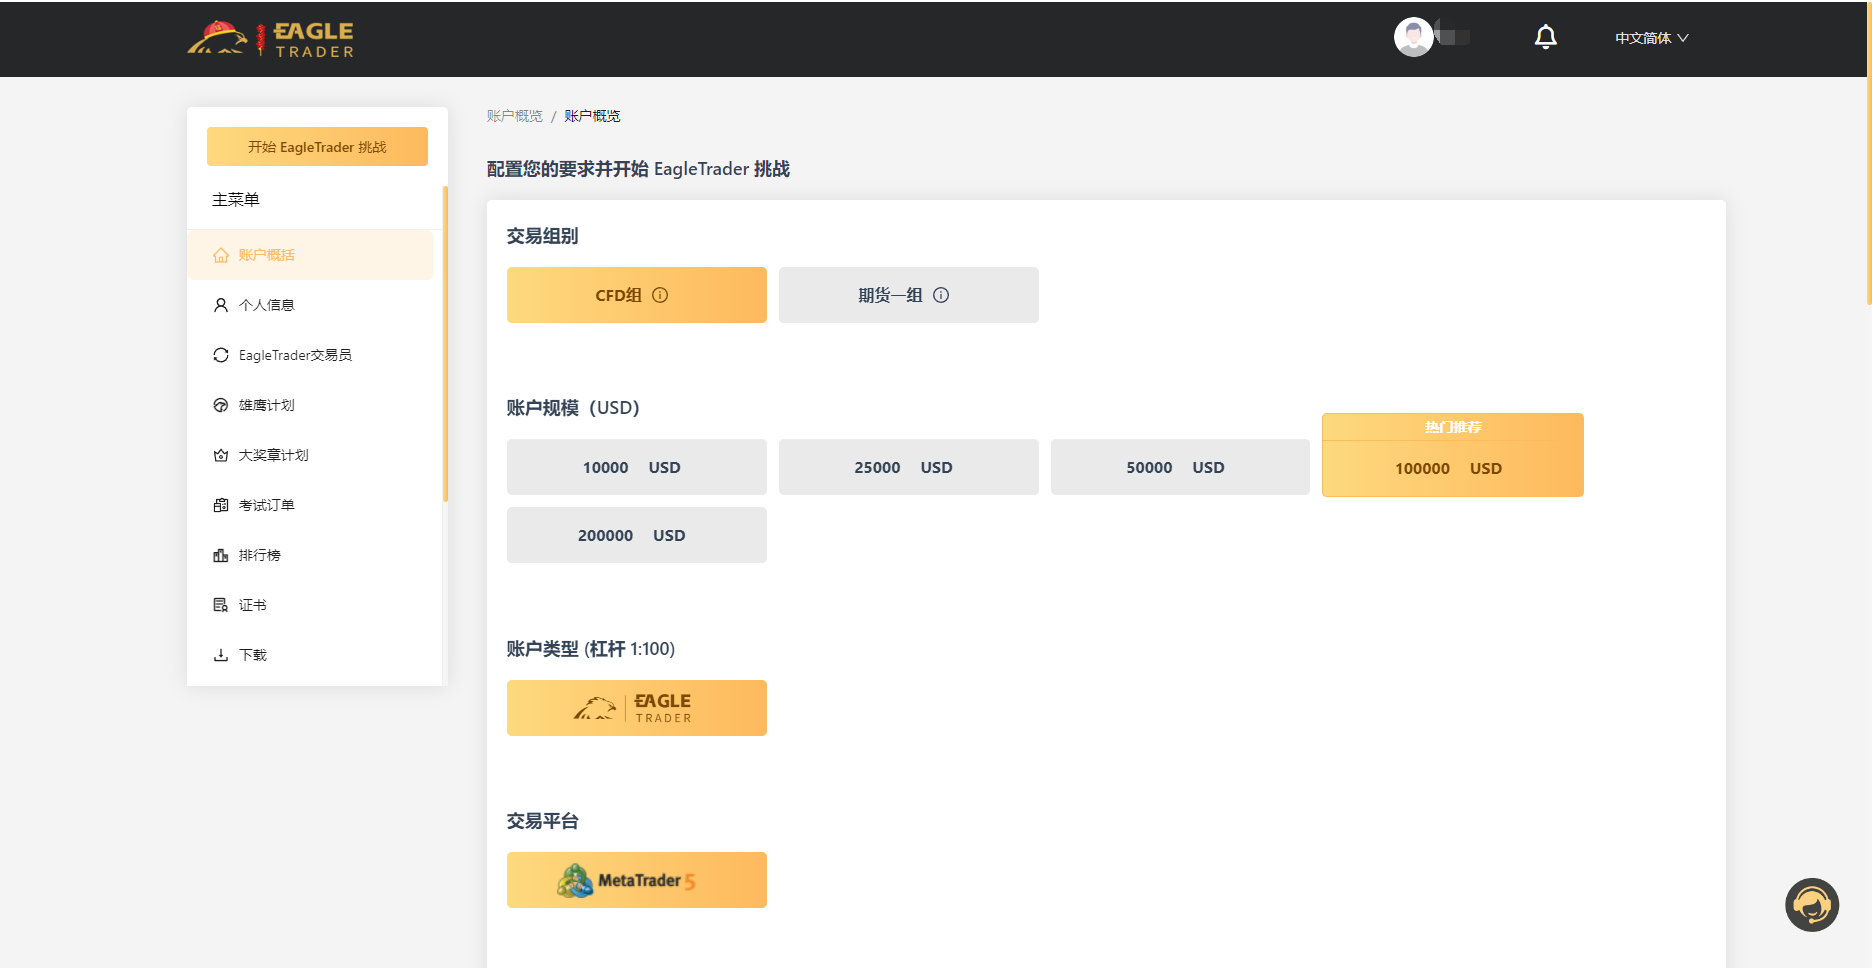Open 大奖章计划 using its badge icon

[x=221, y=455]
